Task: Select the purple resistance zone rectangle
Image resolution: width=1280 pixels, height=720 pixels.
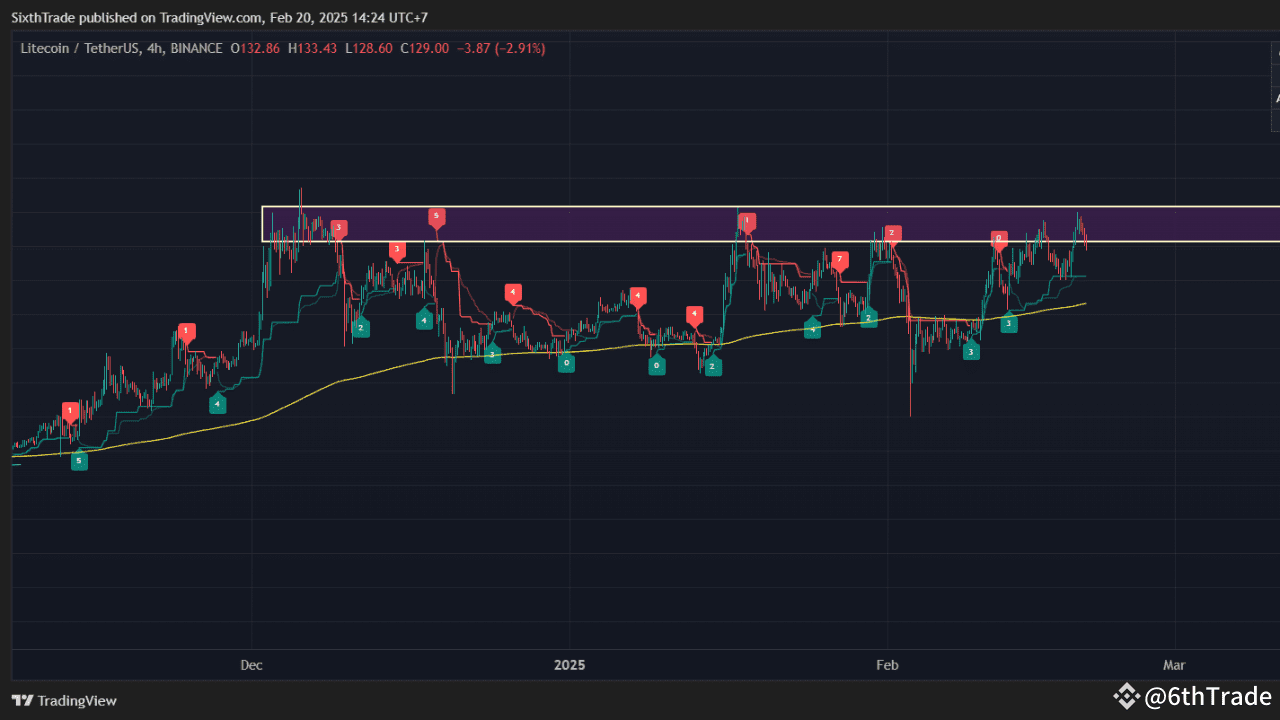Action: [600, 224]
